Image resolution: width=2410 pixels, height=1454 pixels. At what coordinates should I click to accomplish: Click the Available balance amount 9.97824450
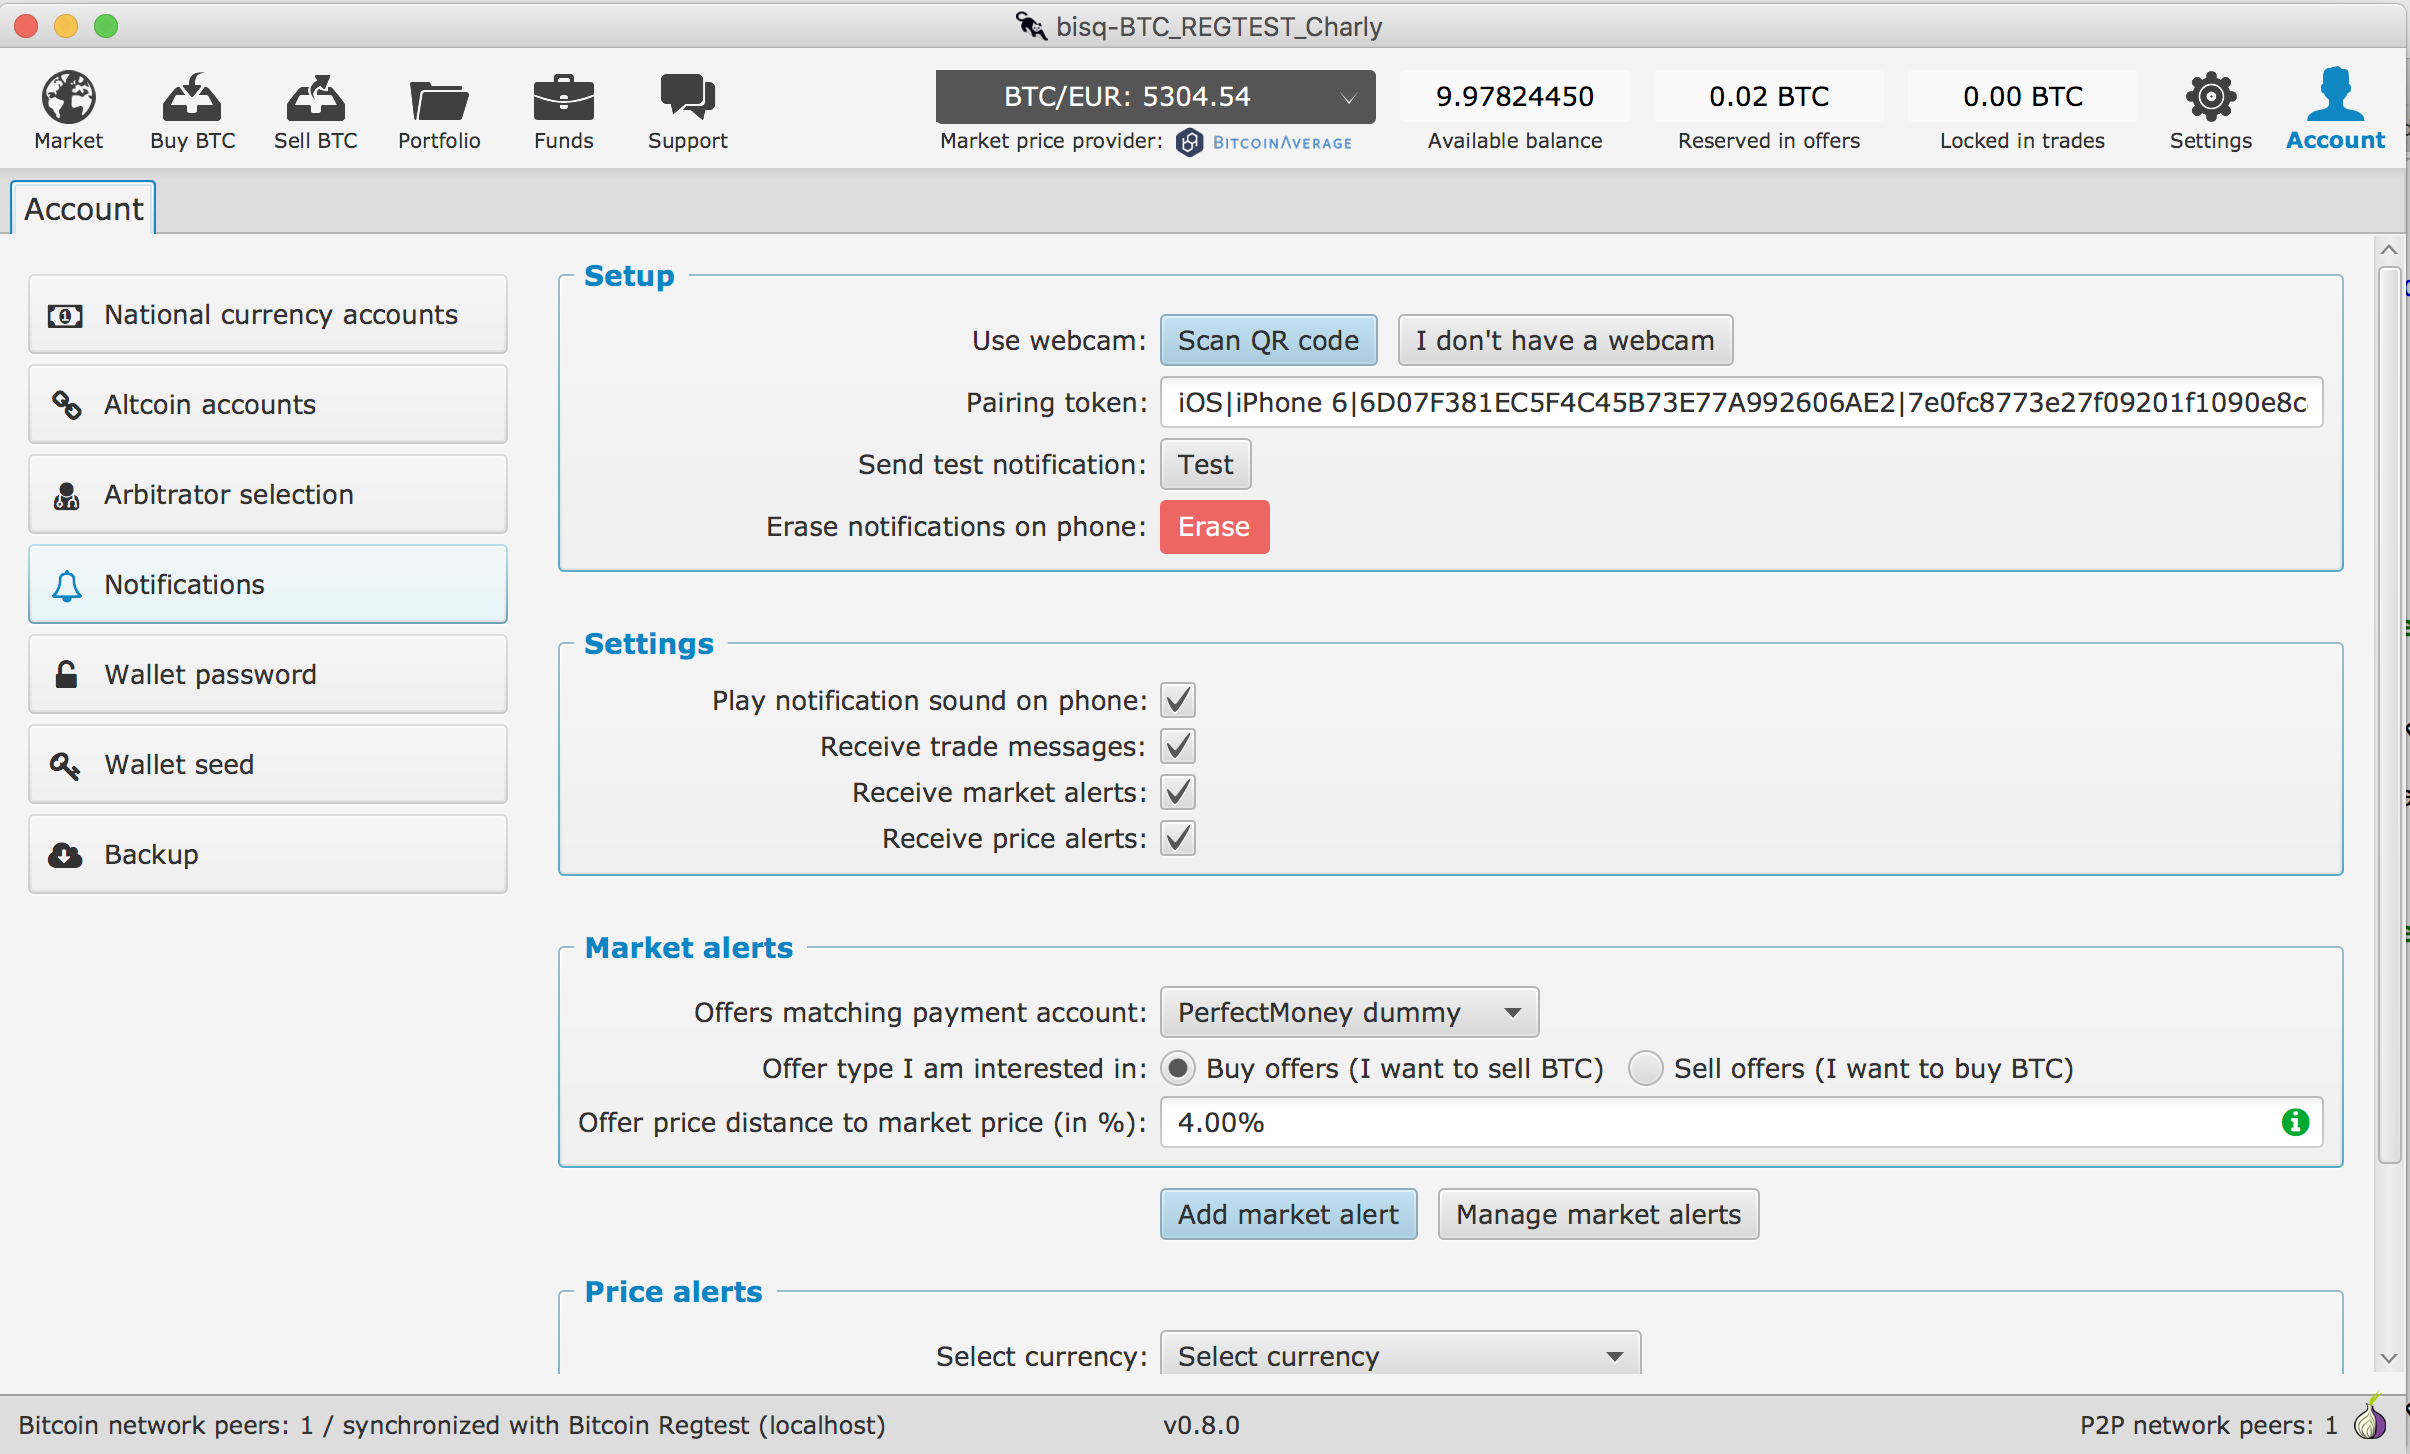point(1514,96)
